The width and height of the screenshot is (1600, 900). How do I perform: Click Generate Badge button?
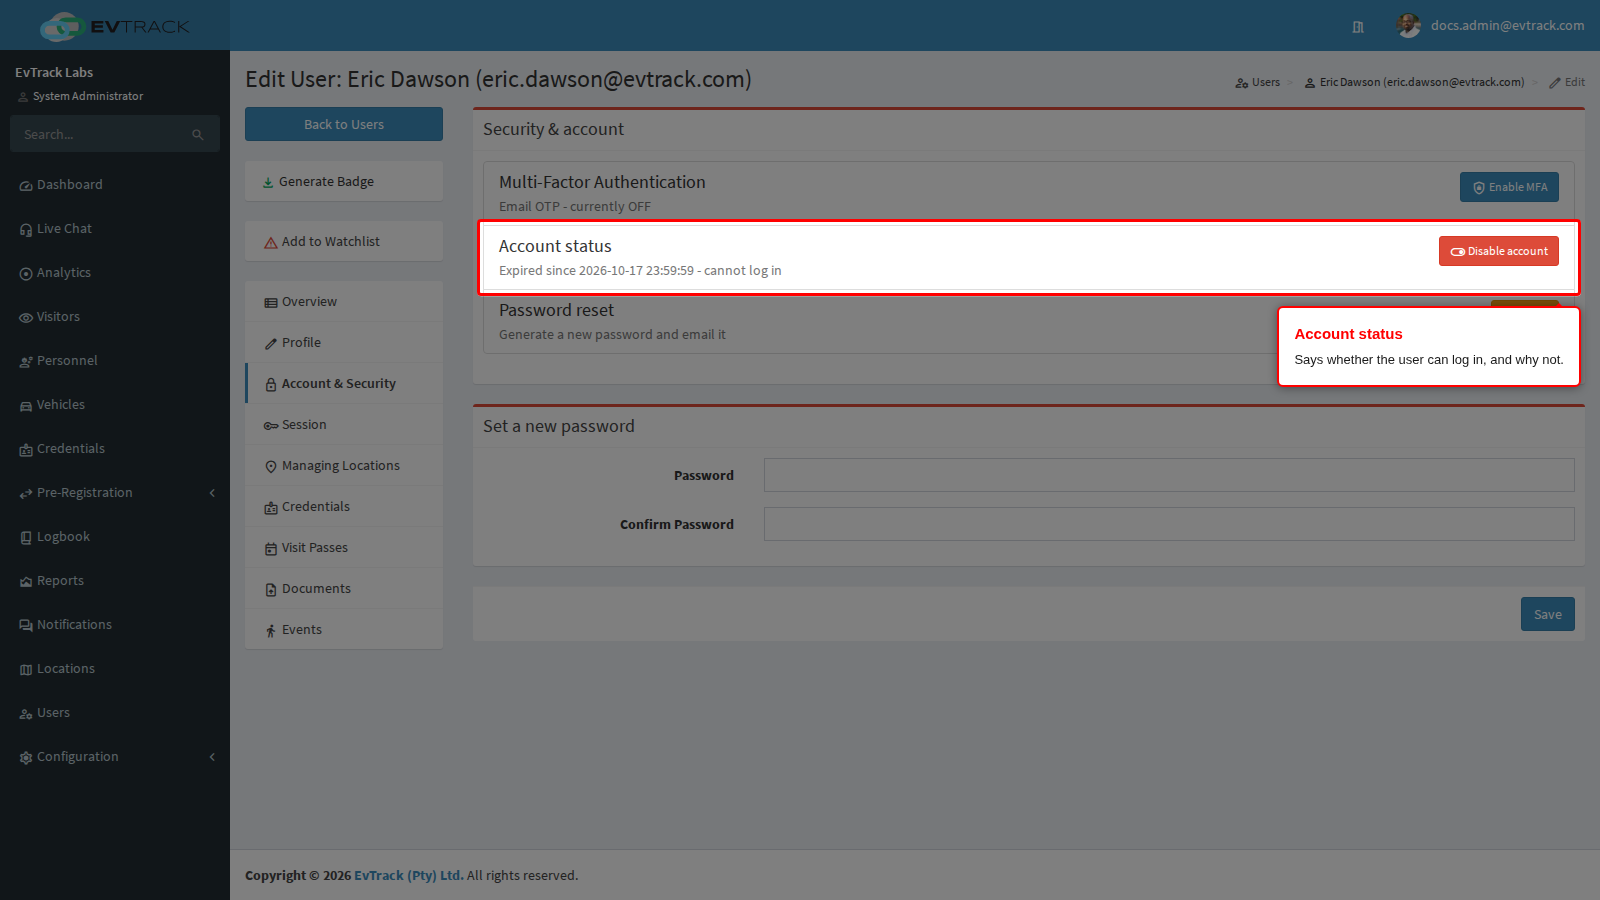344,182
